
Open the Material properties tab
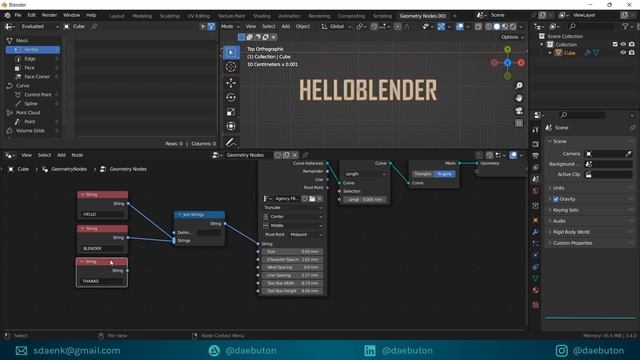pyautogui.click(x=536, y=290)
